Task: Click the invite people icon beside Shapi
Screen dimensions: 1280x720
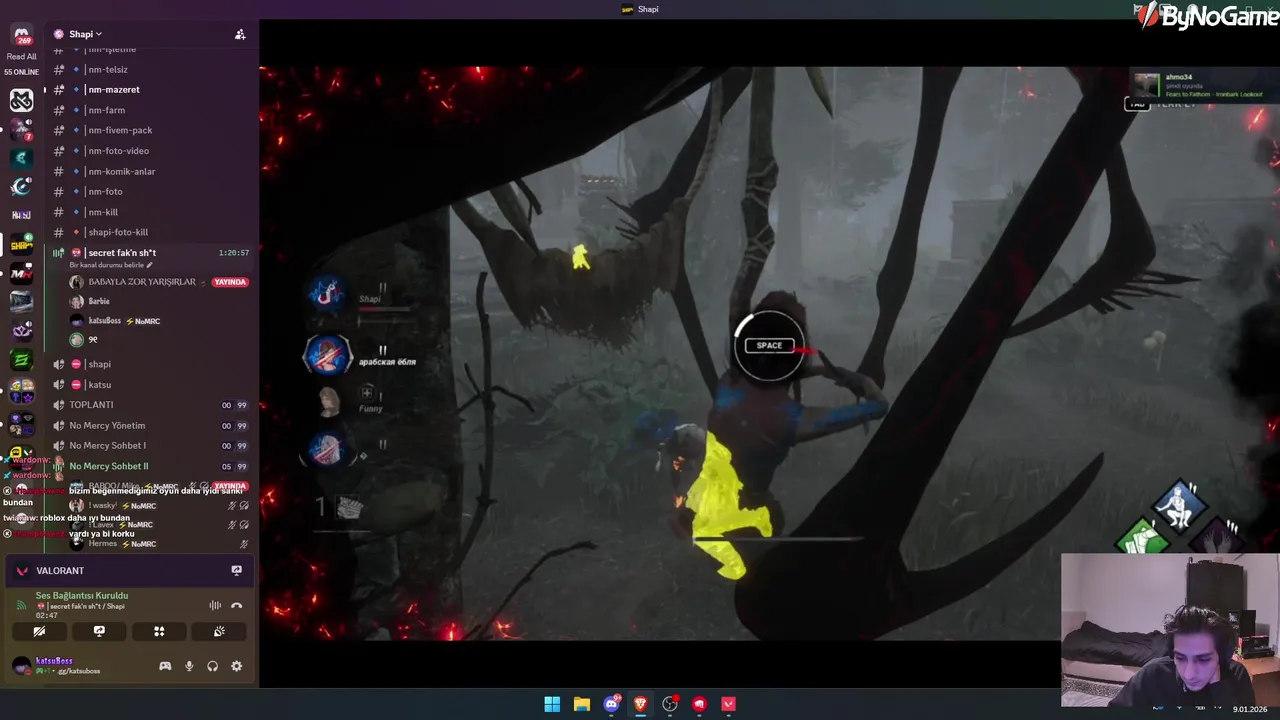Action: pos(240,34)
